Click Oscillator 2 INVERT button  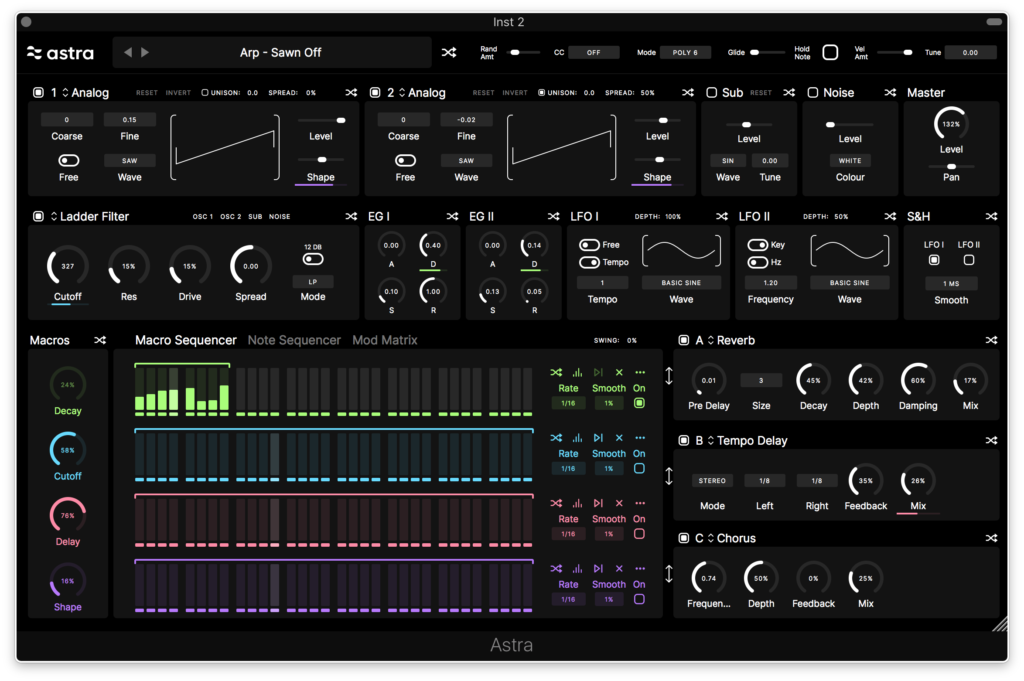pyautogui.click(x=515, y=93)
